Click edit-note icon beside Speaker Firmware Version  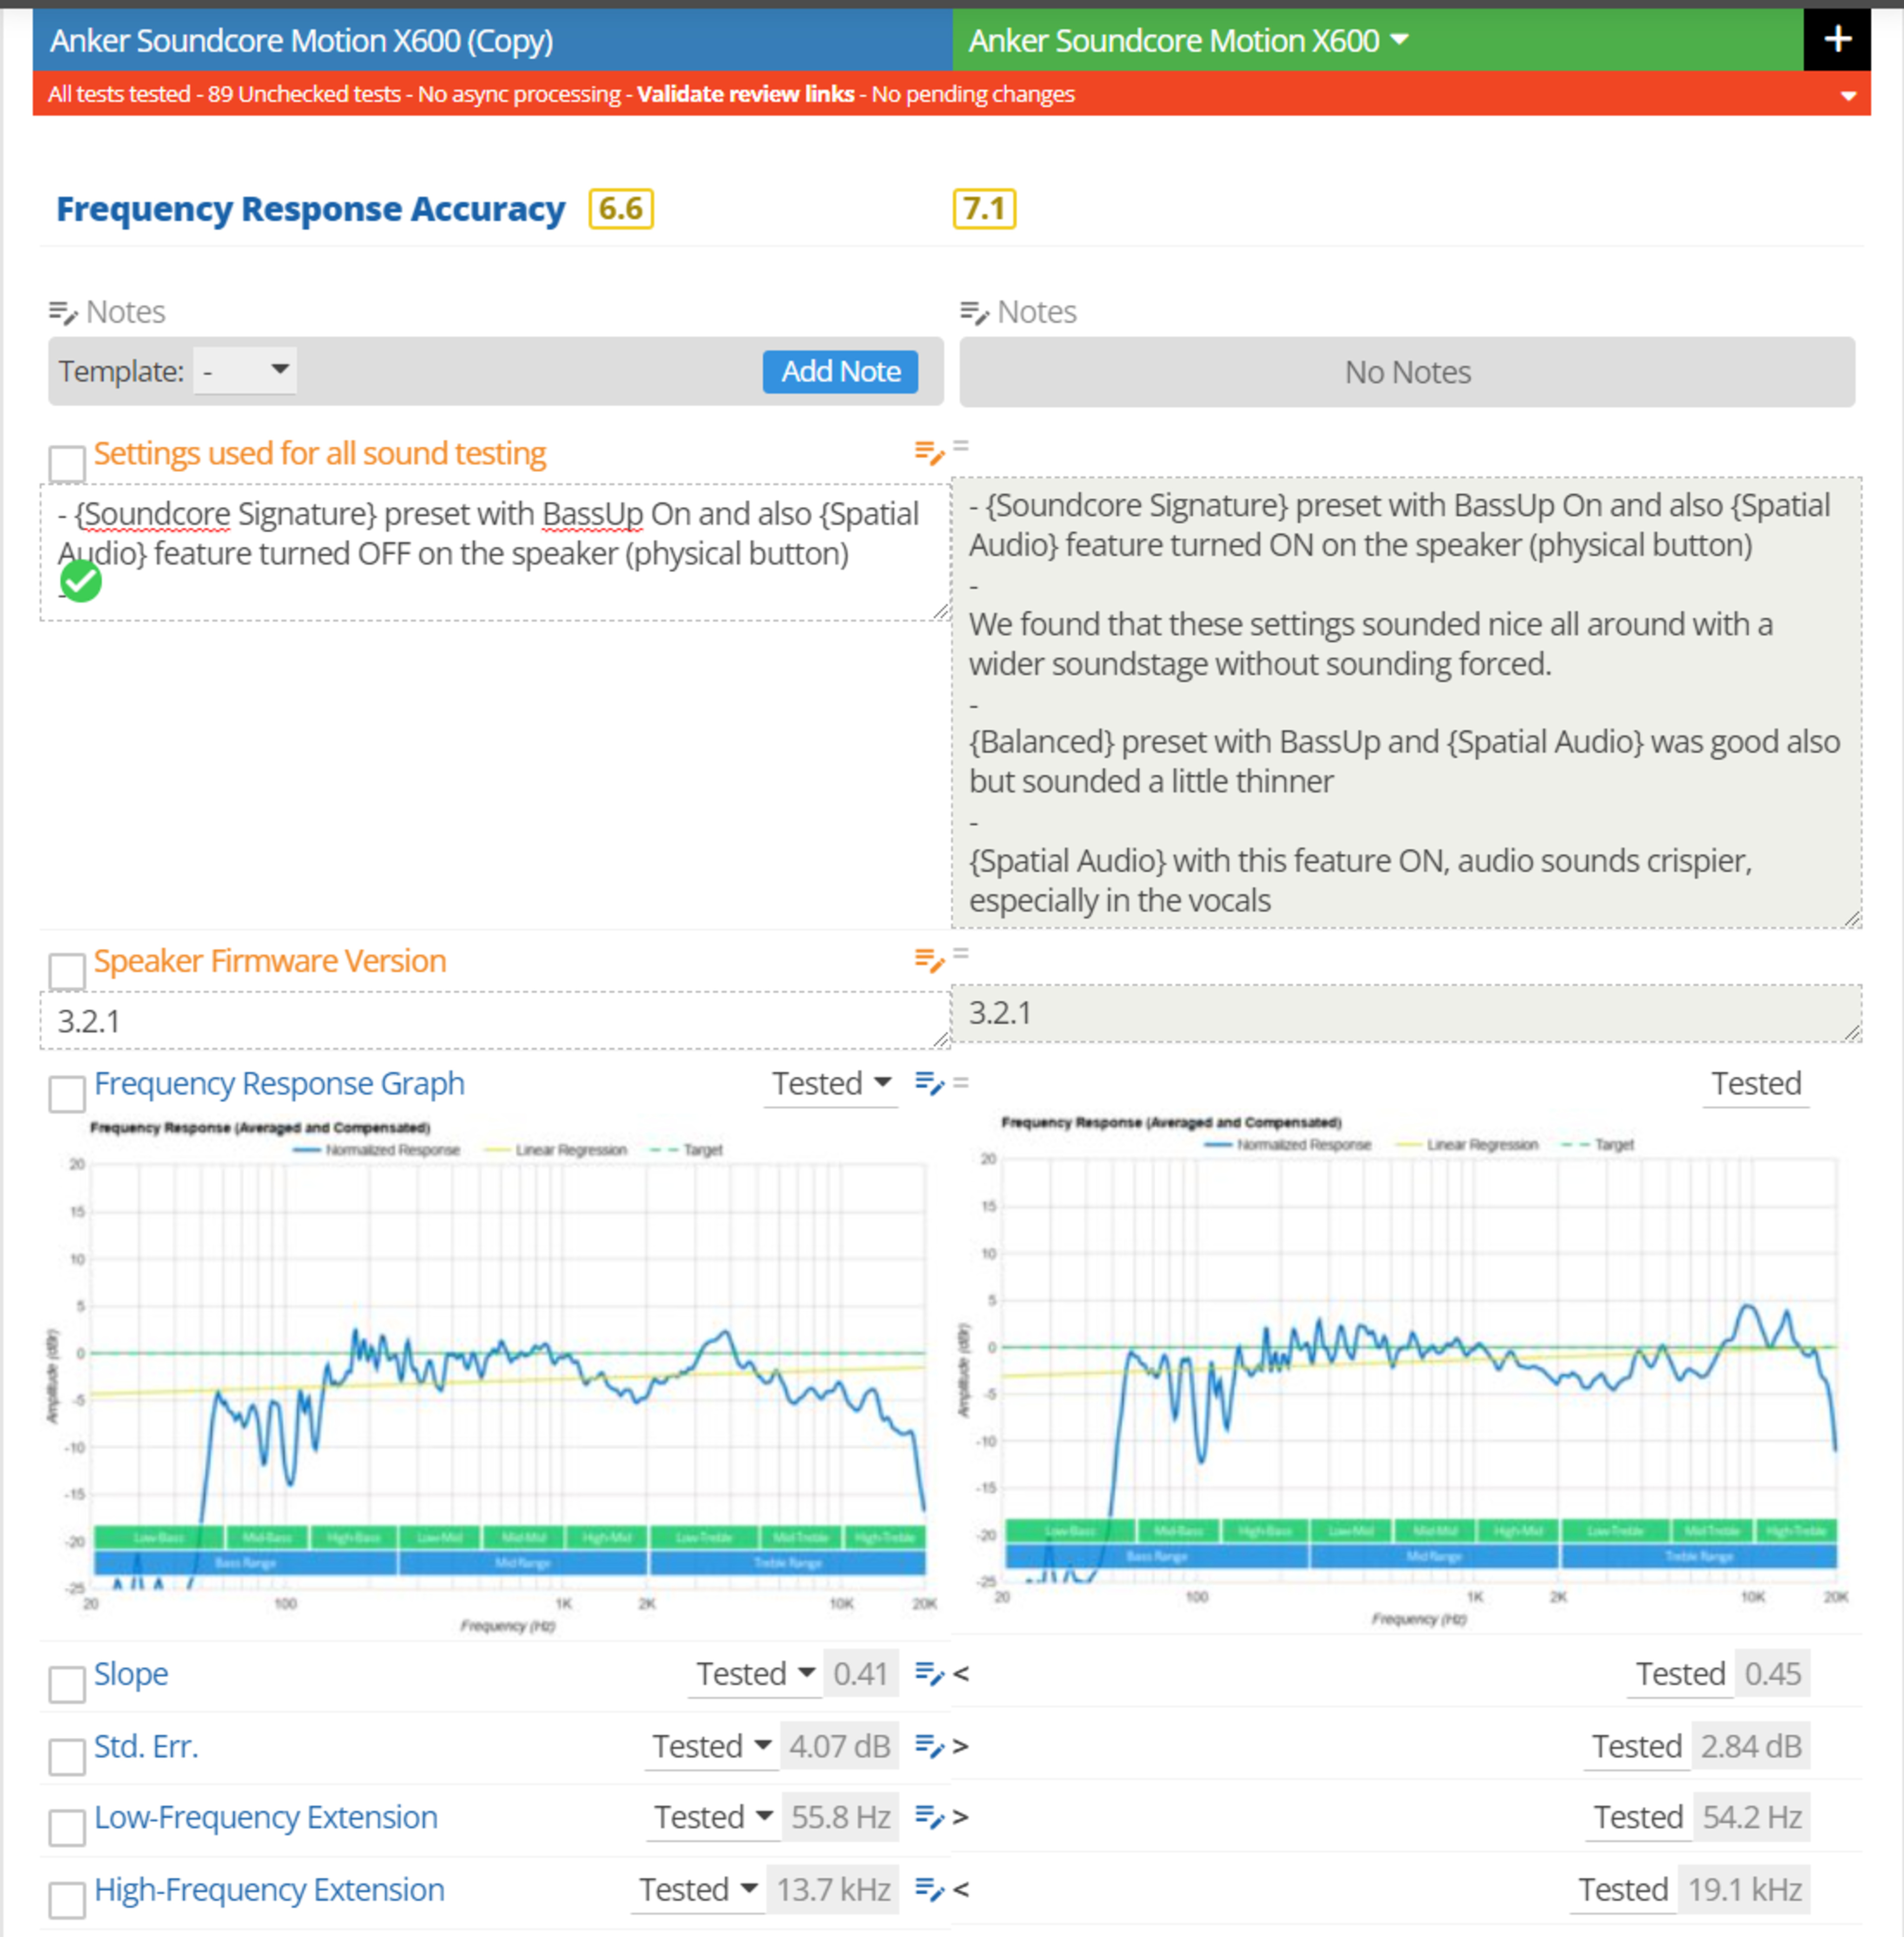(928, 961)
